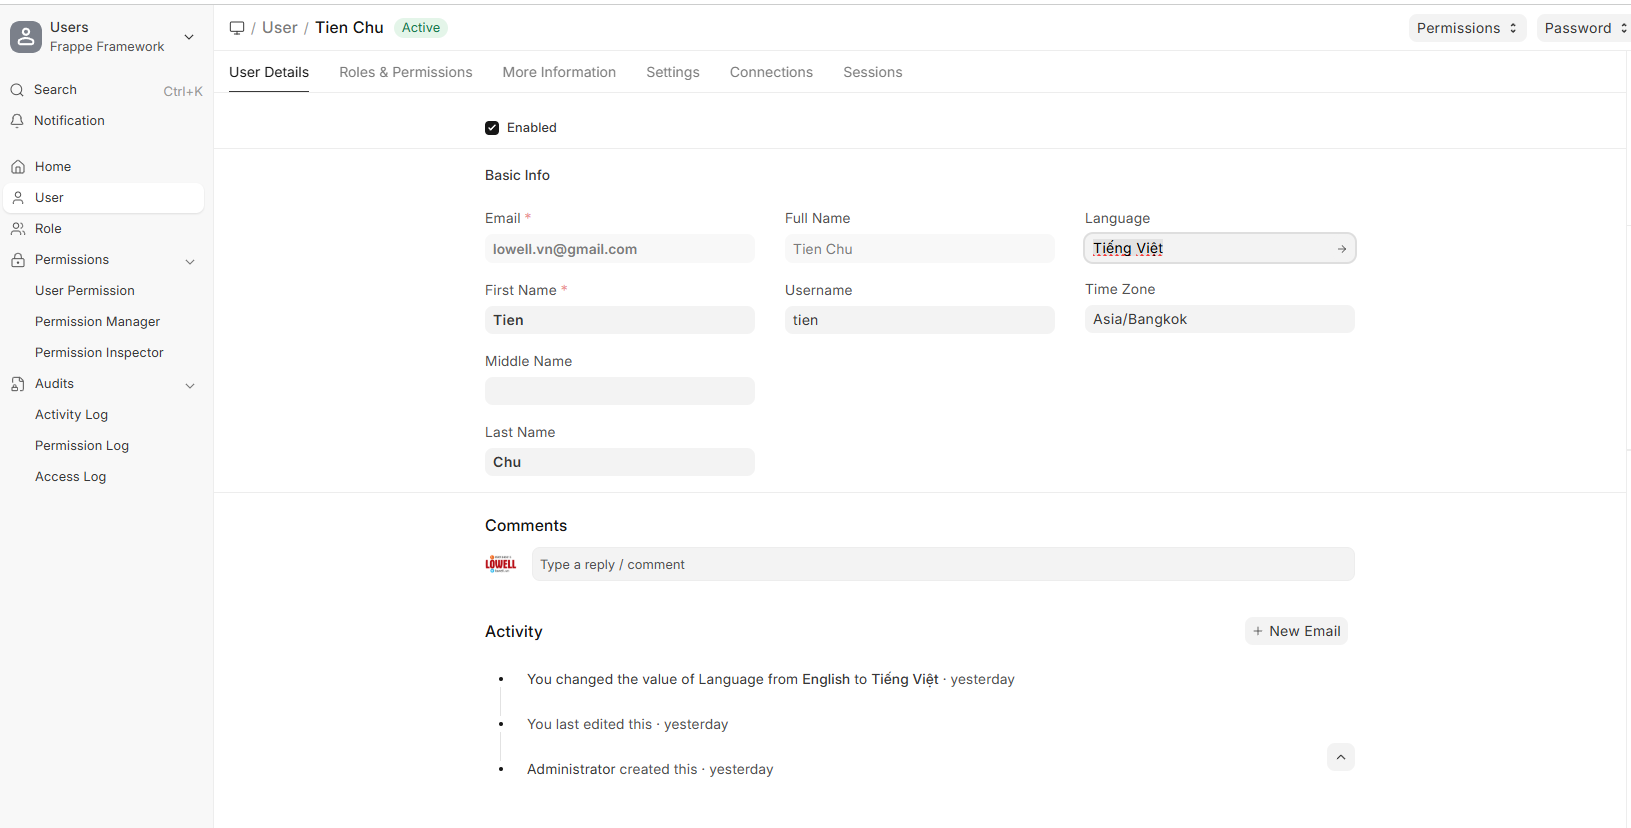Click the arrow icon in Language field
Image resolution: width=1631 pixels, height=828 pixels.
click(1341, 249)
